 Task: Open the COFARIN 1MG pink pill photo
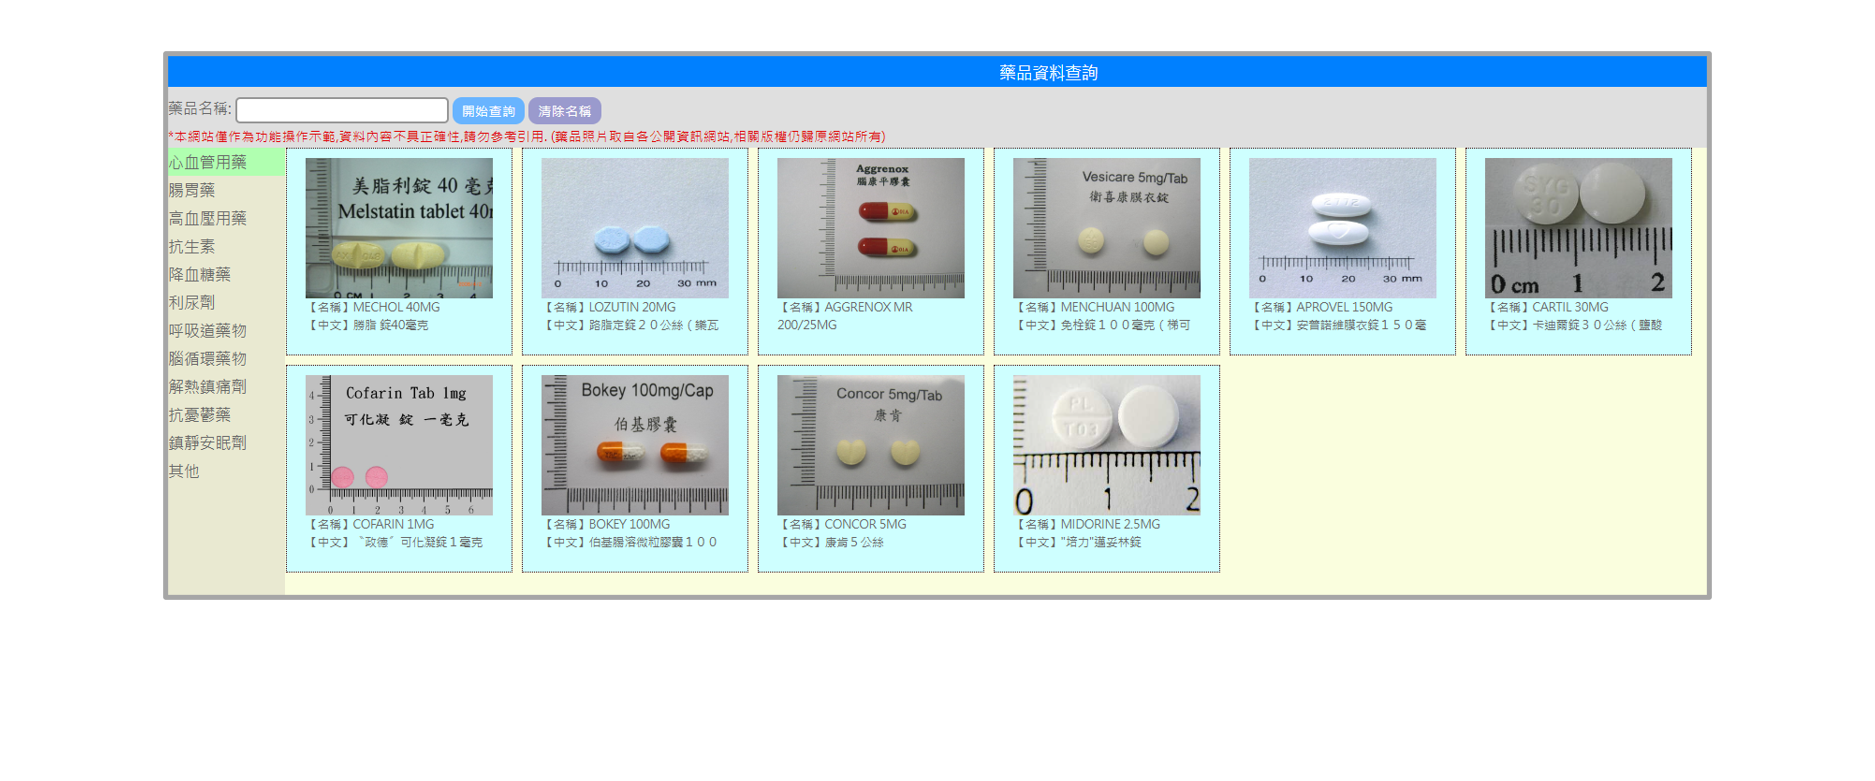[x=399, y=445]
